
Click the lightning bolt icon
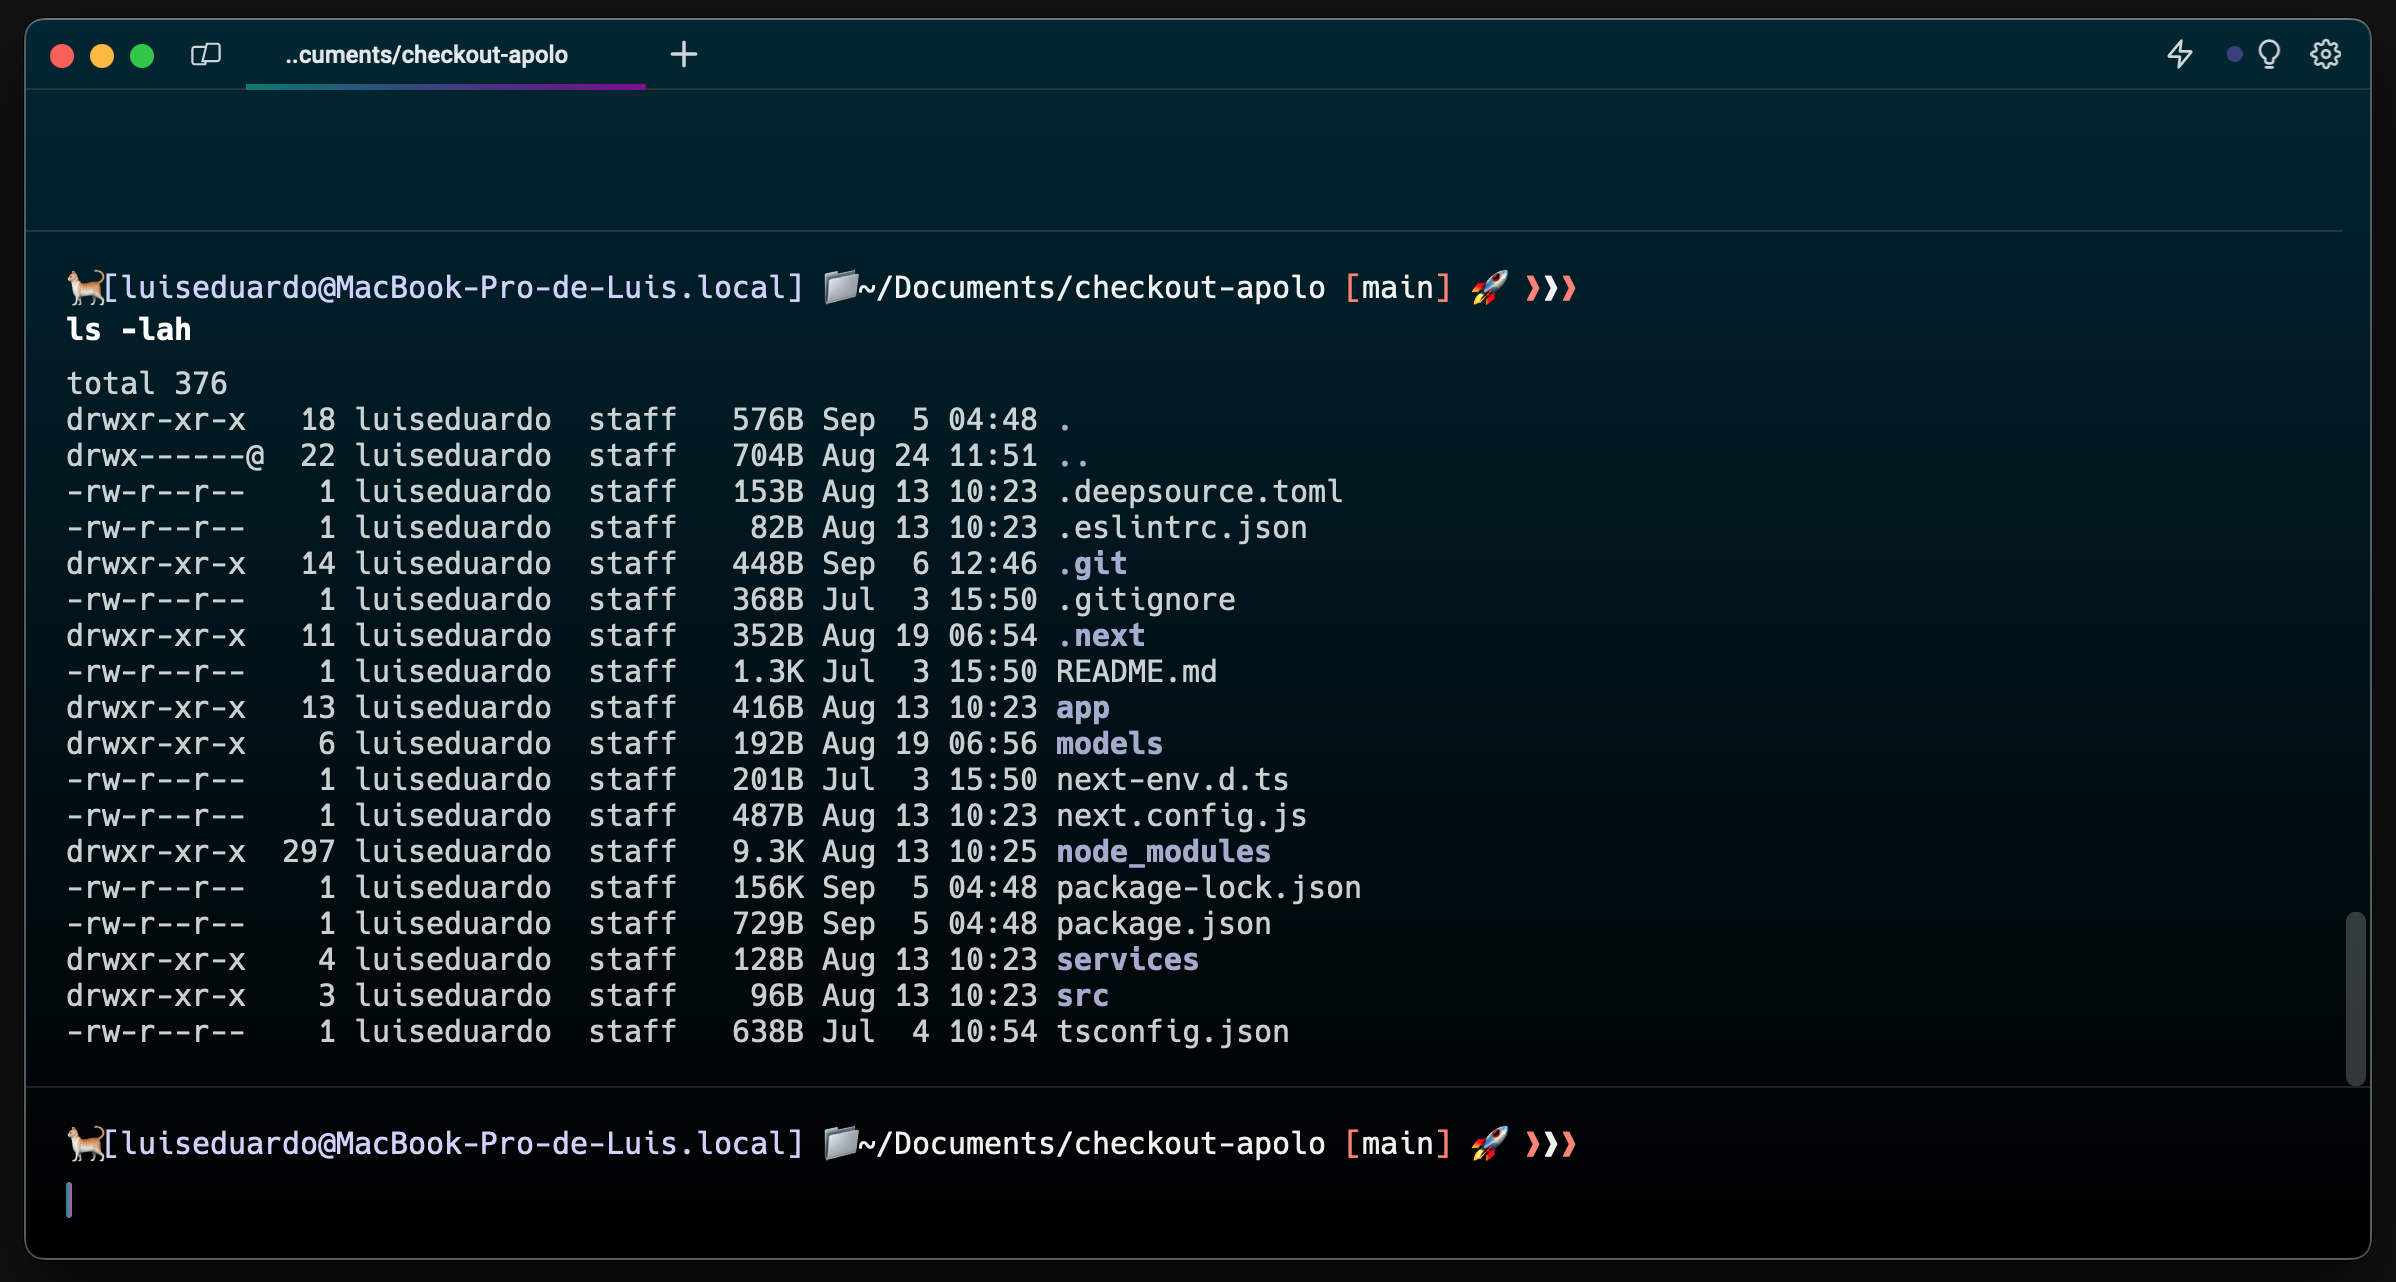click(2179, 54)
